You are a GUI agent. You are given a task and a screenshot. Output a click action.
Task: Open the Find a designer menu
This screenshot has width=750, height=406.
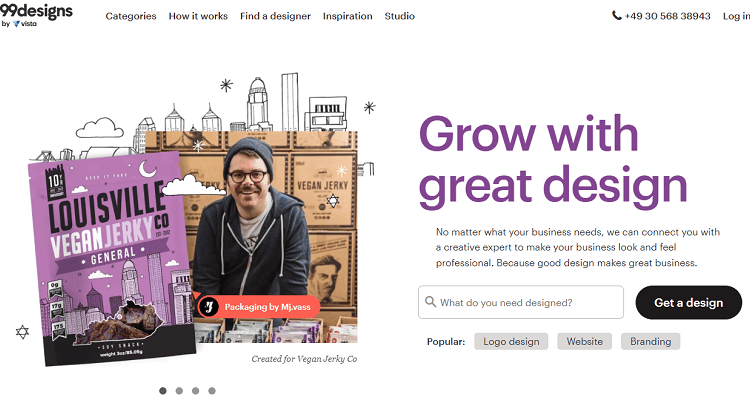[x=275, y=16]
